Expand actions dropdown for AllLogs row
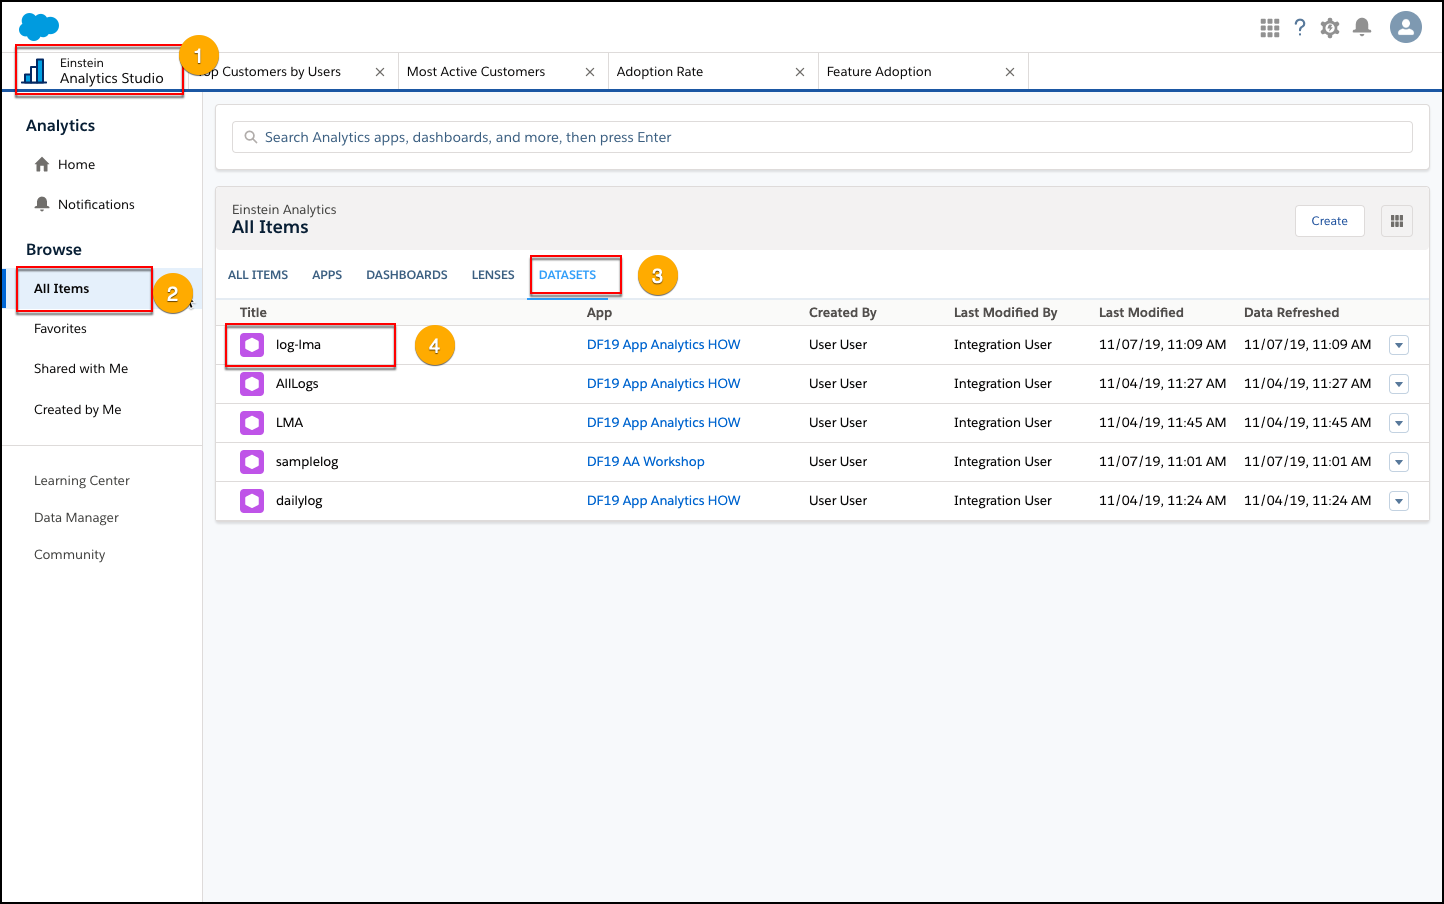The image size is (1444, 904). tap(1399, 384)
